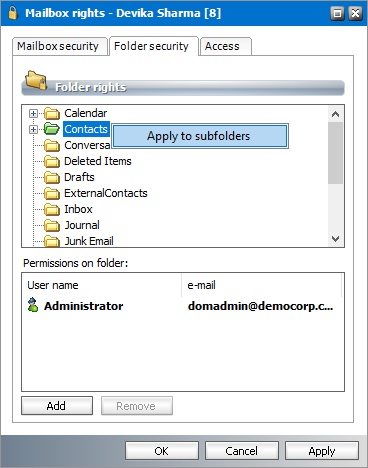Select the ExternalContacts folder
Image resolution: width=368 pixels, height=468 pixels.
[106, 193]
